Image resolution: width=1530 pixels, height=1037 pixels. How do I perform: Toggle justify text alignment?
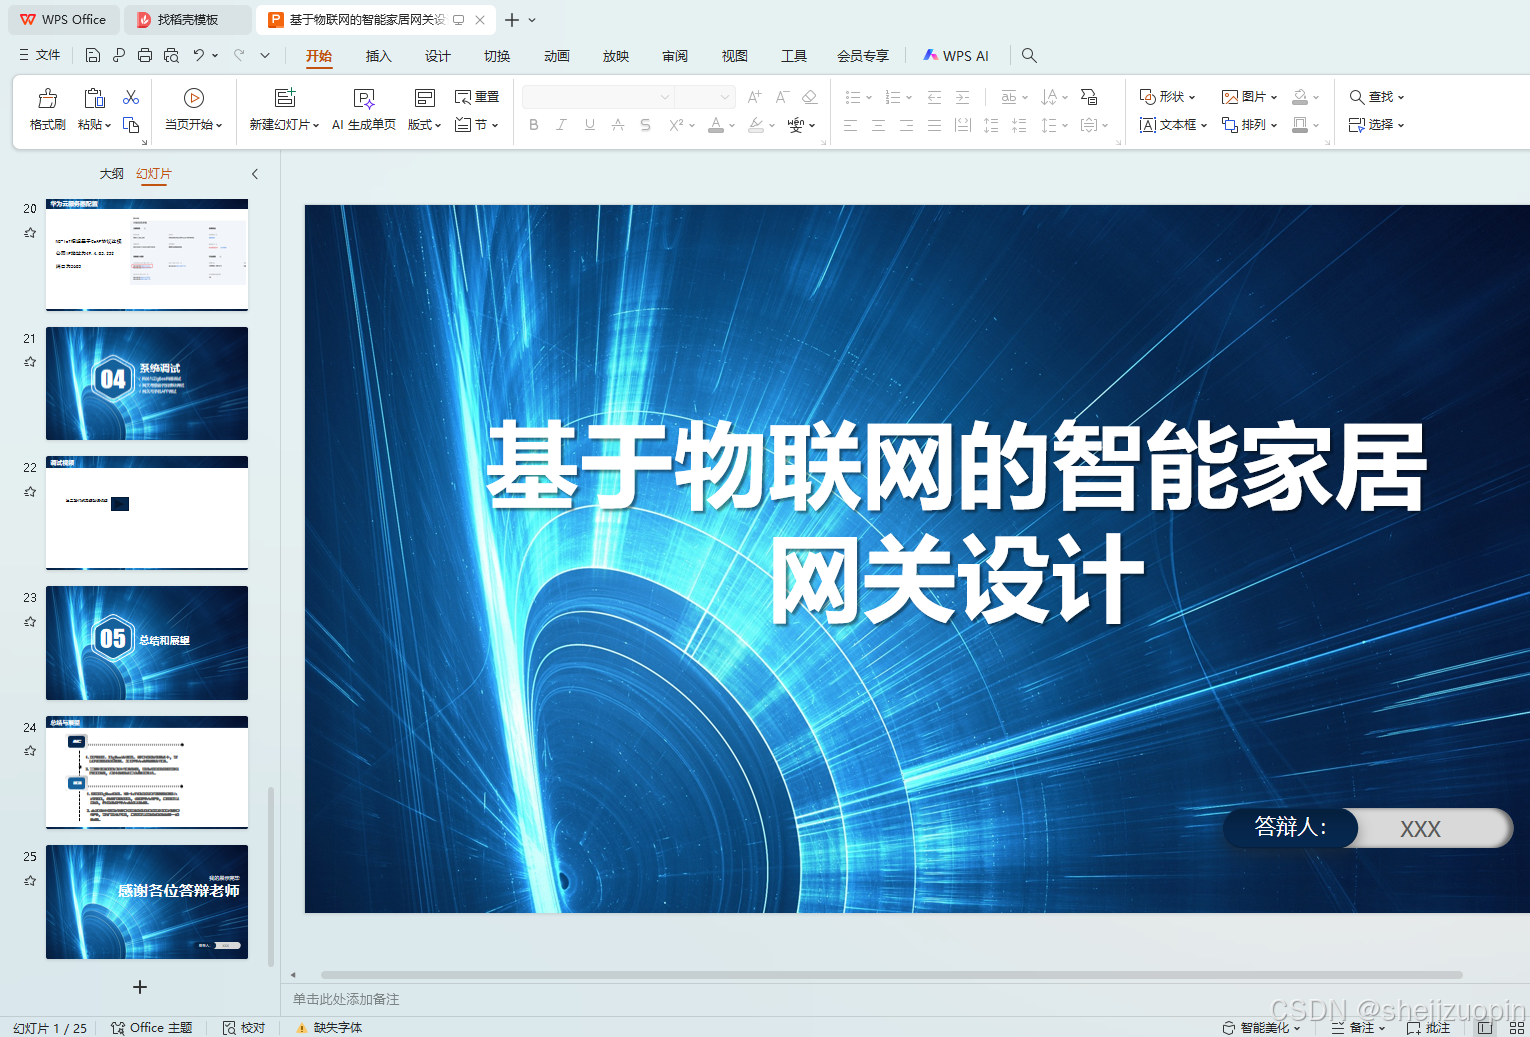tap(934, 125)
